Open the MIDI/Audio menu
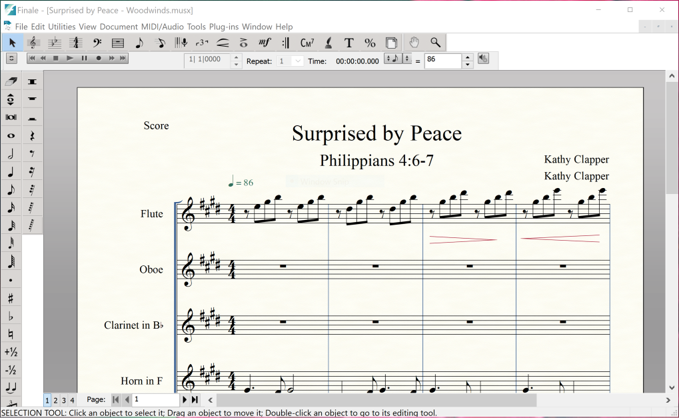 pyautogui.click(x=162, y=27)
